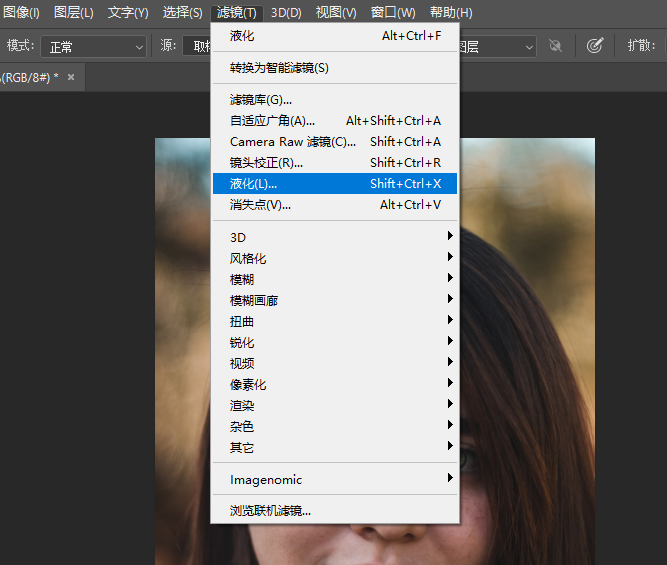Open 滤镜库(G)...
Viewport: 667px width, 565px height.
335,100
